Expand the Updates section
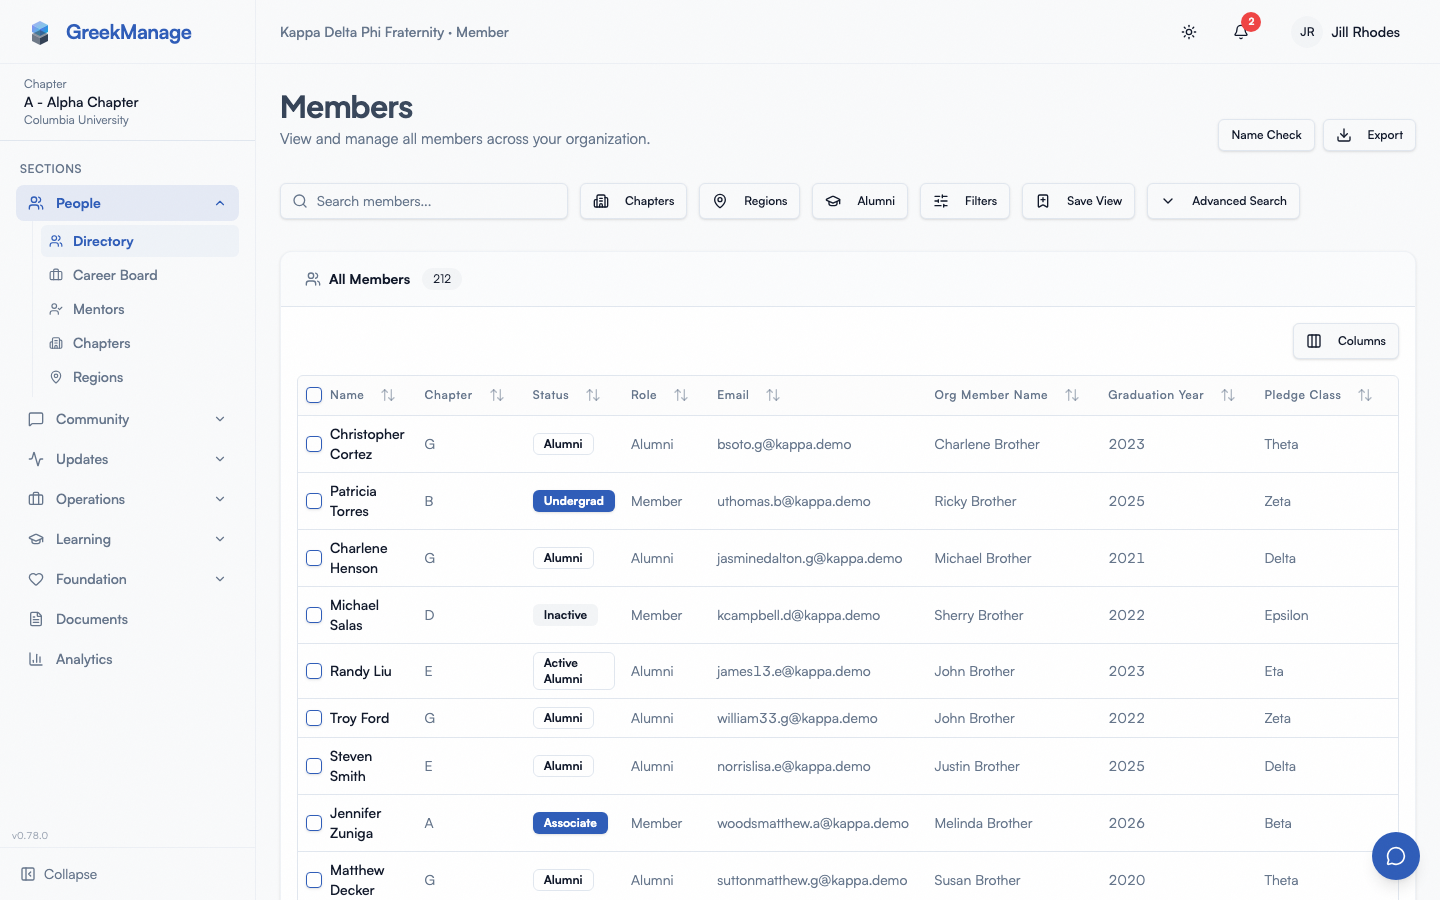This screenshot has height=900, width=1440. pyautogui.click(x=128, y=459)
